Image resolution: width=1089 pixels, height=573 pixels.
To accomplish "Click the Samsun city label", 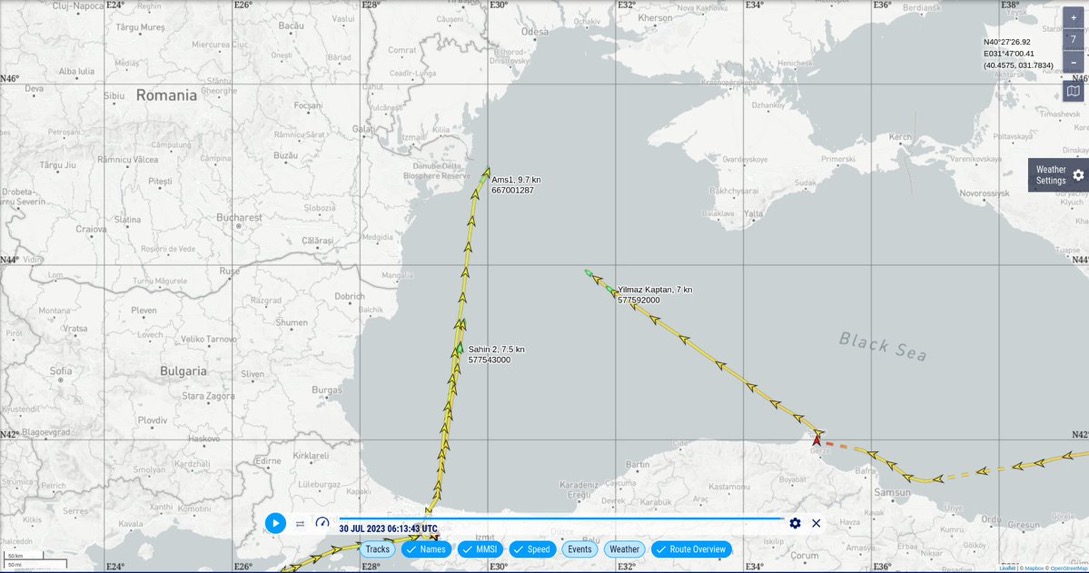I will (x=892, y=492).
